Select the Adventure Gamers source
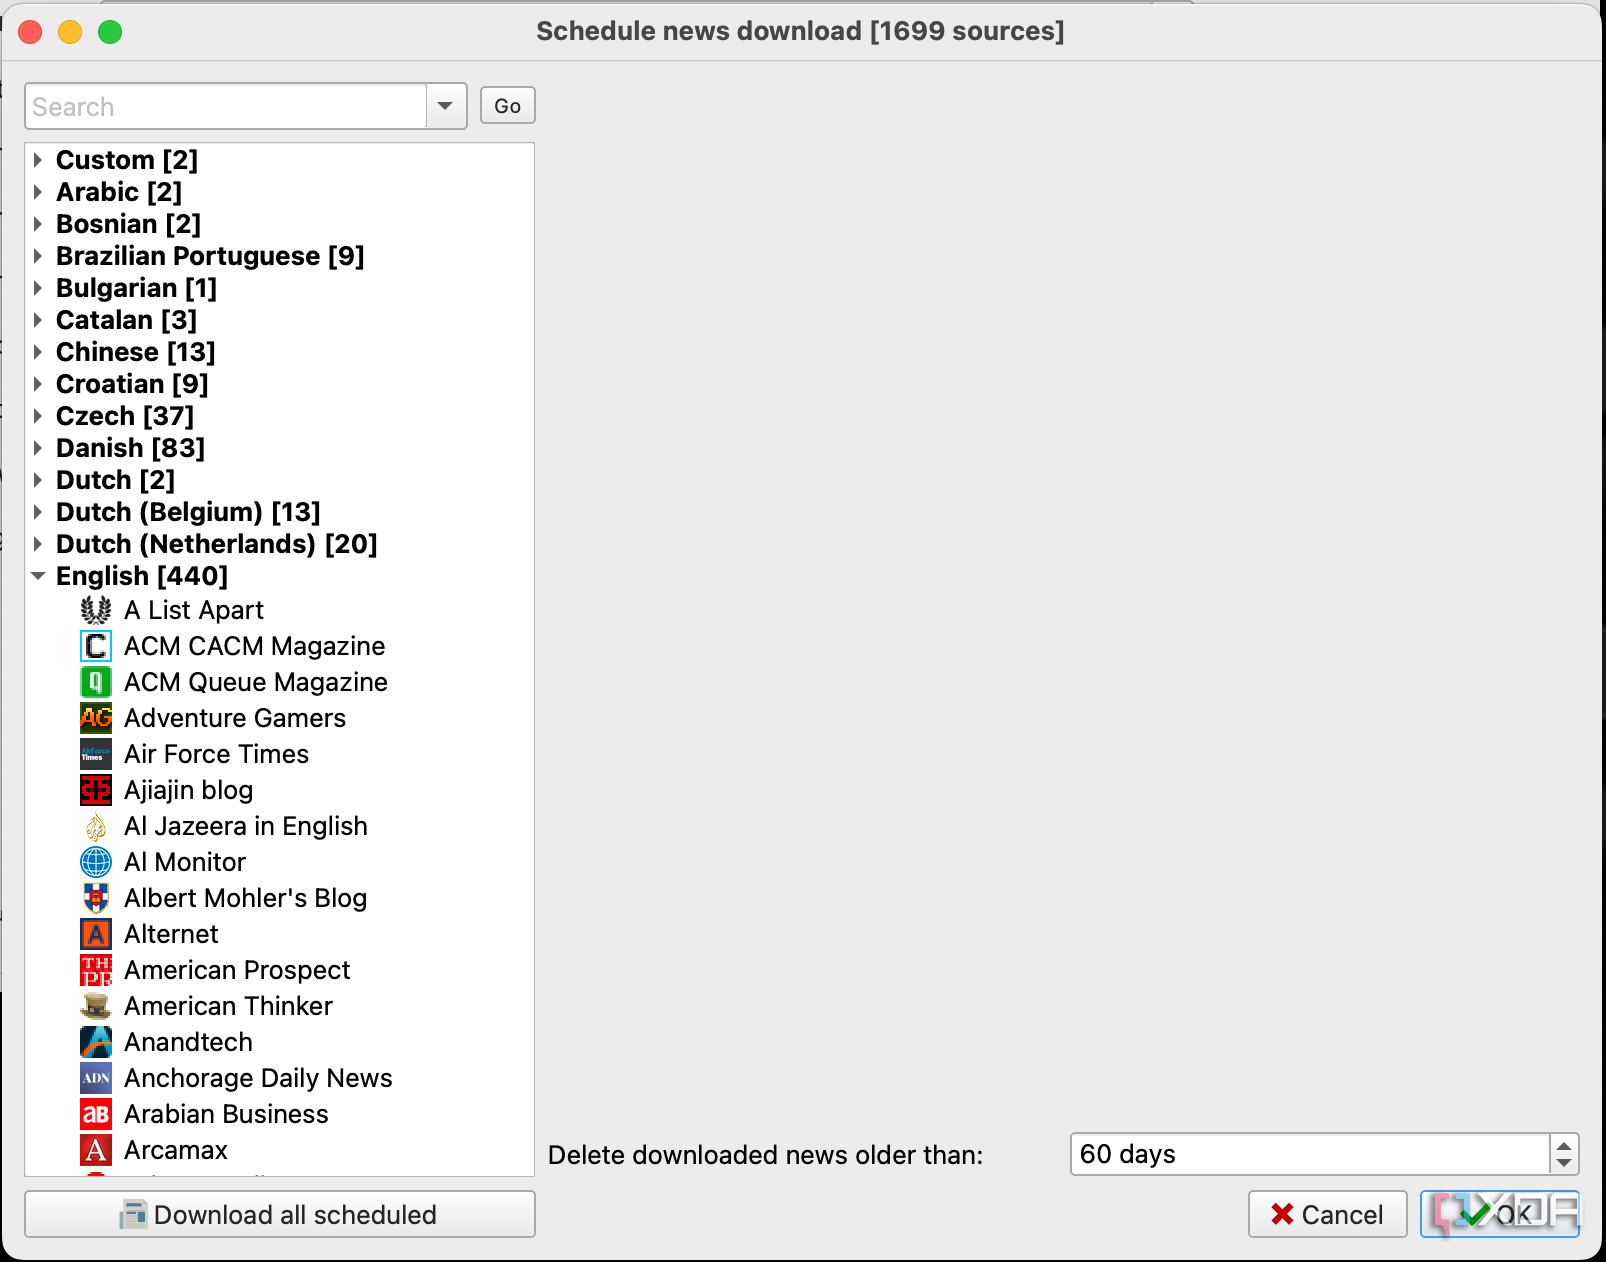 (x=235, y=718)
